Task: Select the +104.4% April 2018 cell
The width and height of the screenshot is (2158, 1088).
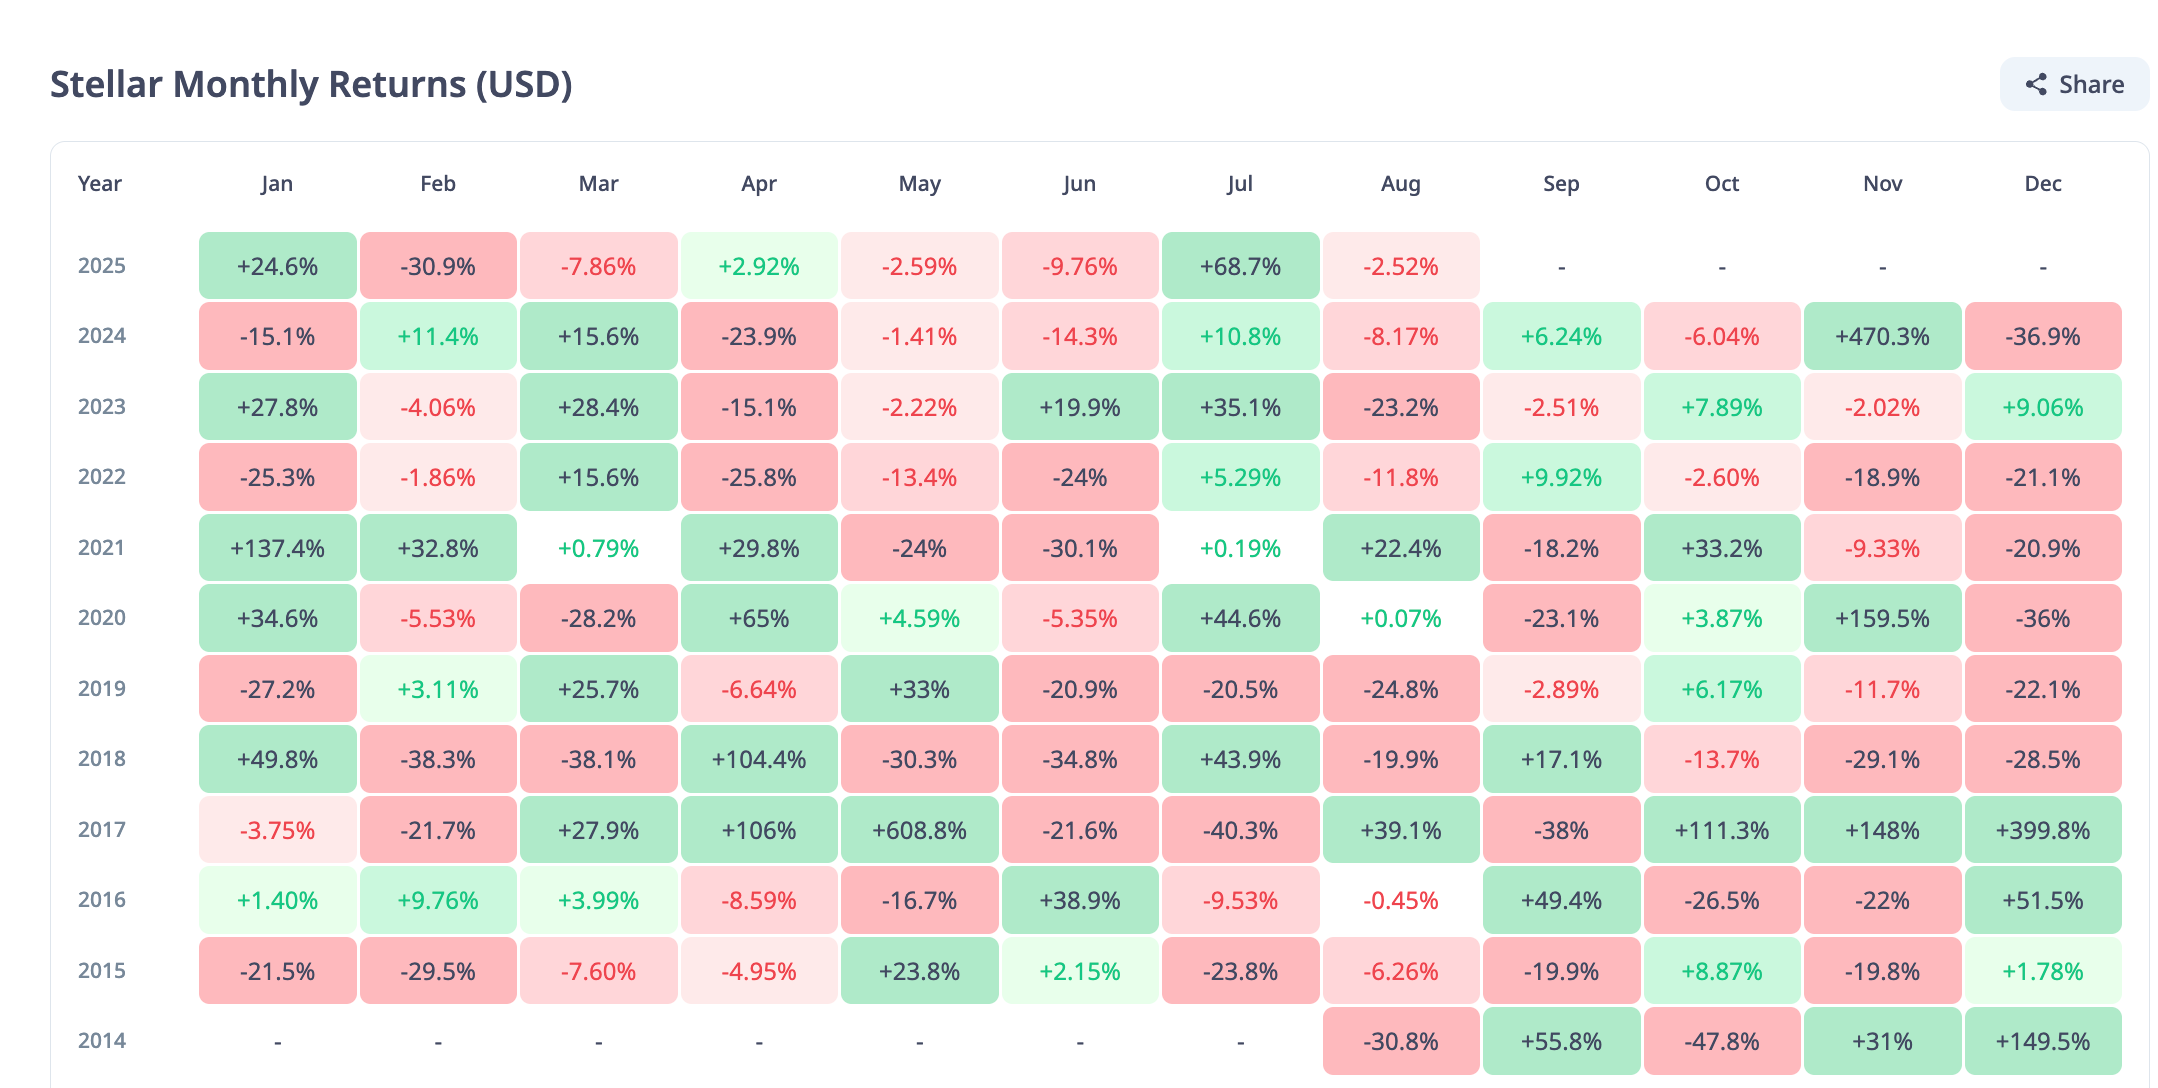Action: coord(759,760)
